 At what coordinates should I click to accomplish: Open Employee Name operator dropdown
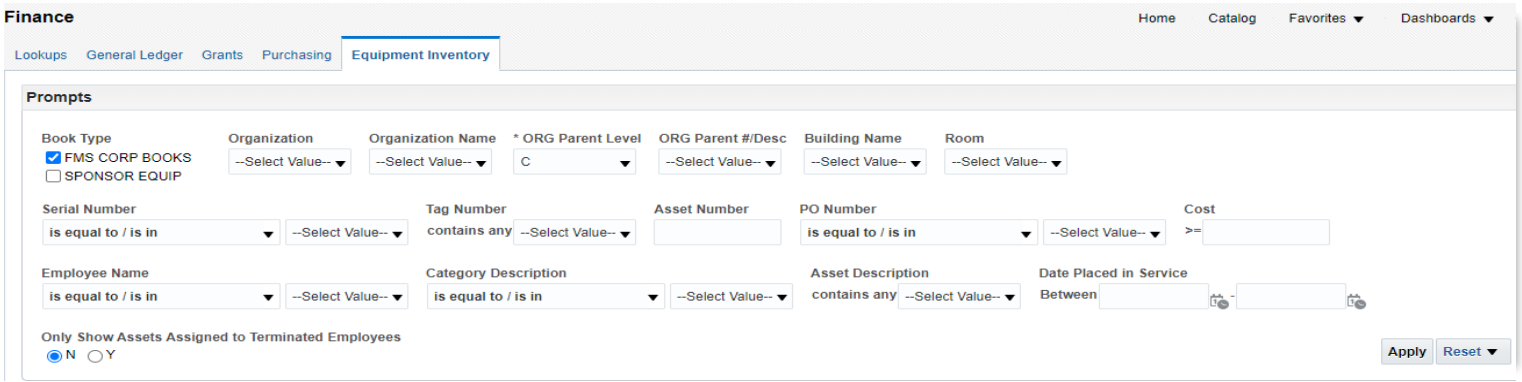161,297
